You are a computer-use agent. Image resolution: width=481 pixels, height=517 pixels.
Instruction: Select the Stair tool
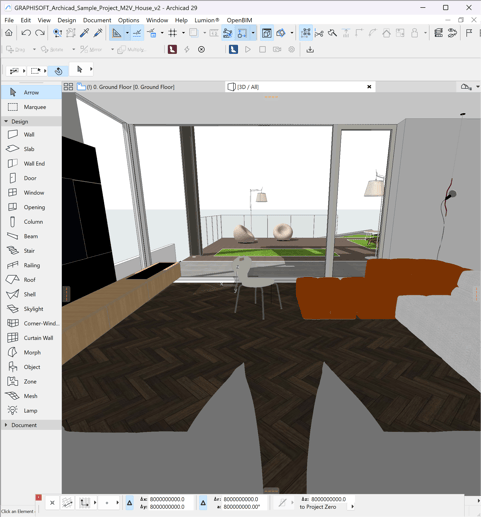coord(31,251)
